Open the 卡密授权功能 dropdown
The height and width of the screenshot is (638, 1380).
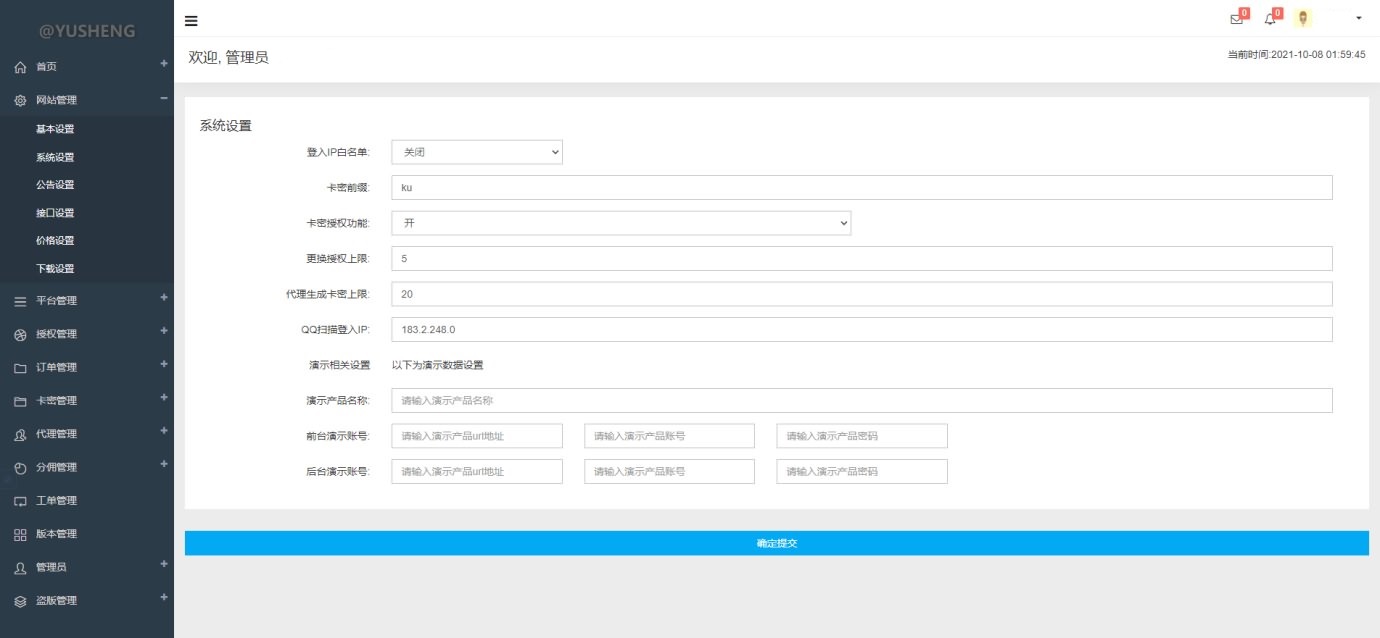[621, 223]
